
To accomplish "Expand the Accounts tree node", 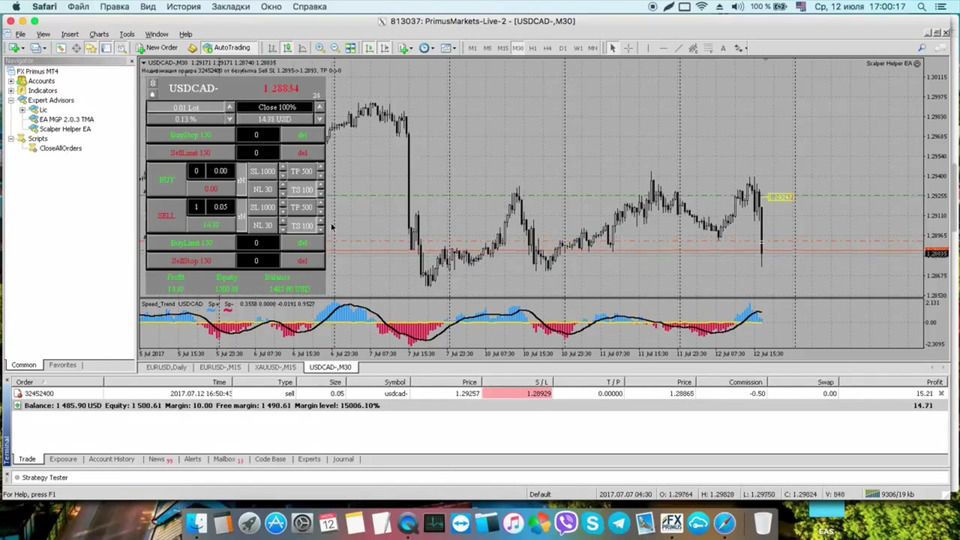I will point(11,81).
